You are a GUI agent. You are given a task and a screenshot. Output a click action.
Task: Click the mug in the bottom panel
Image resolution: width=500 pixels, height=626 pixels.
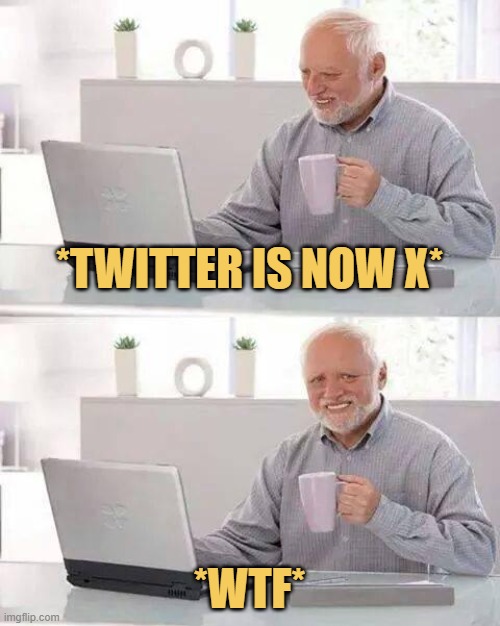318,502
